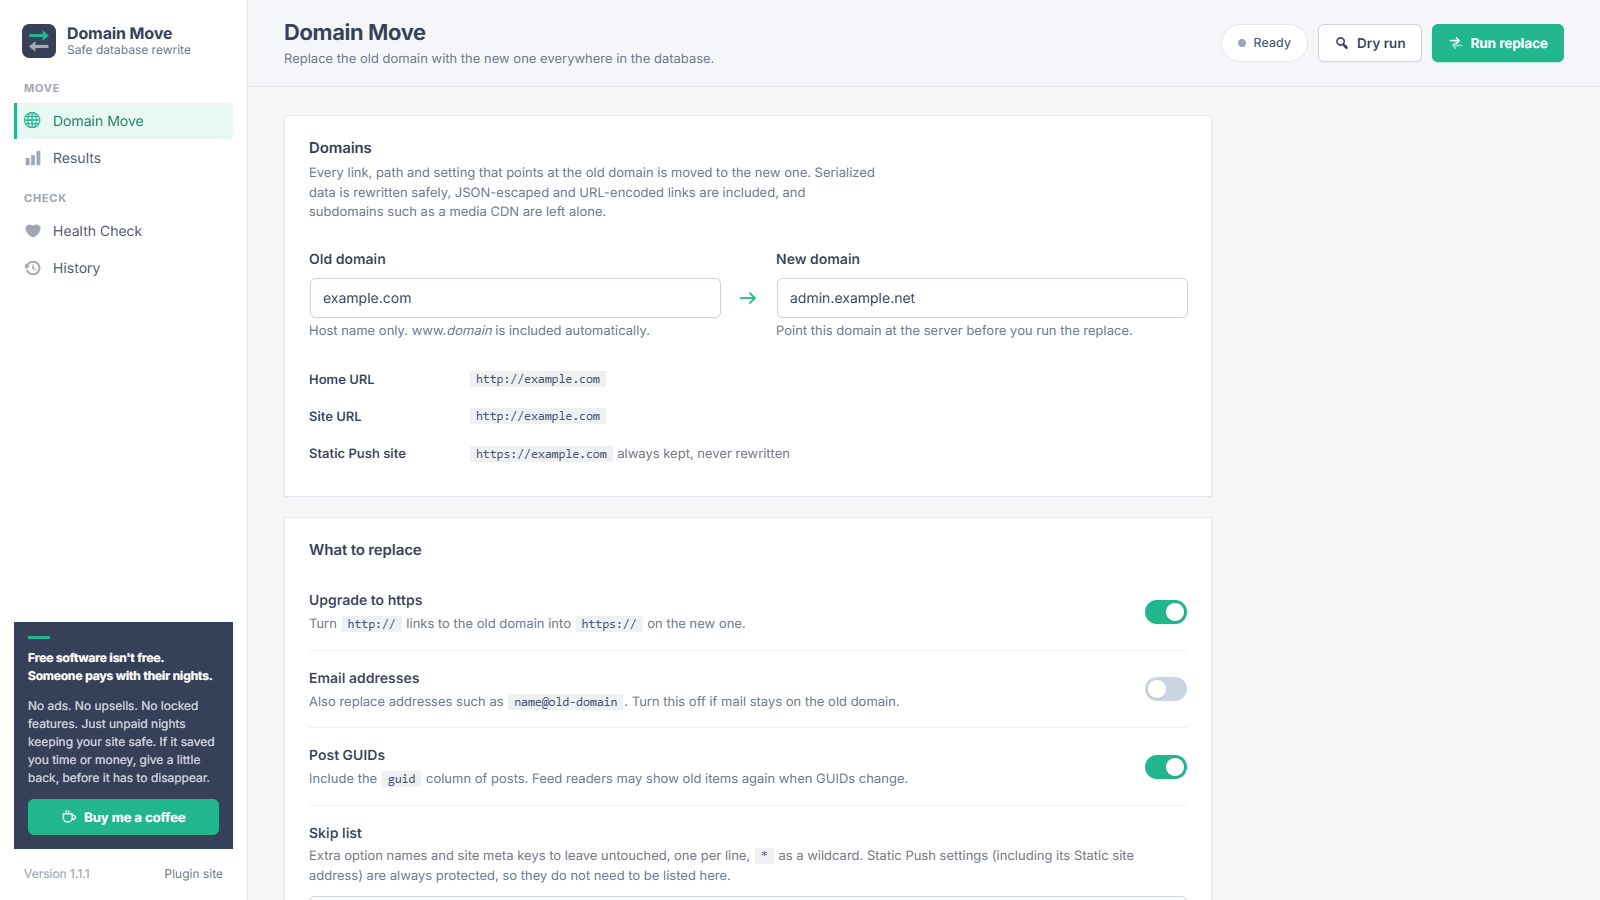
Task: Click the clock icon beside History
Action: coord(33,268)
